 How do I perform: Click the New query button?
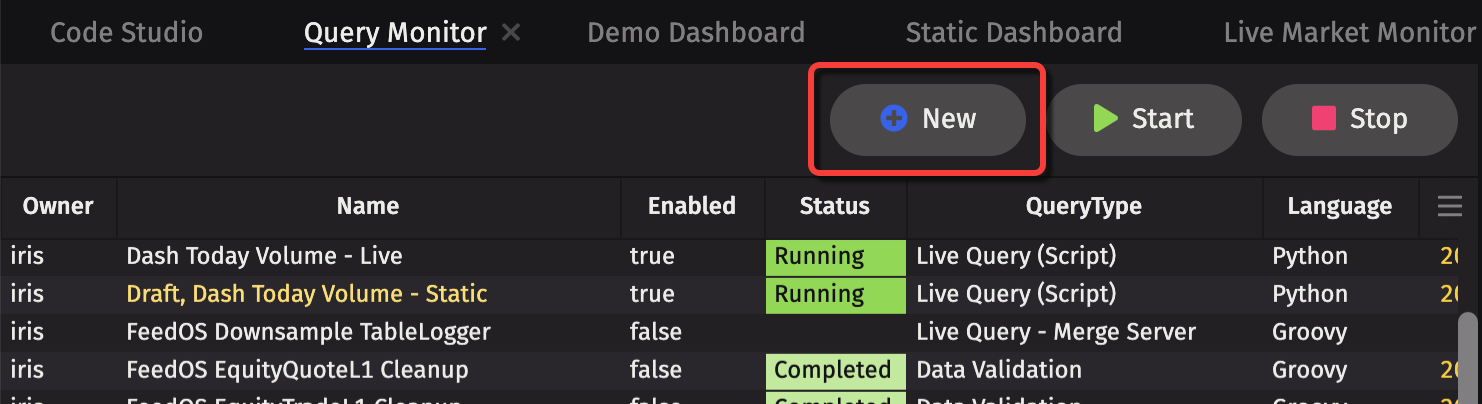tap(927, 119)
